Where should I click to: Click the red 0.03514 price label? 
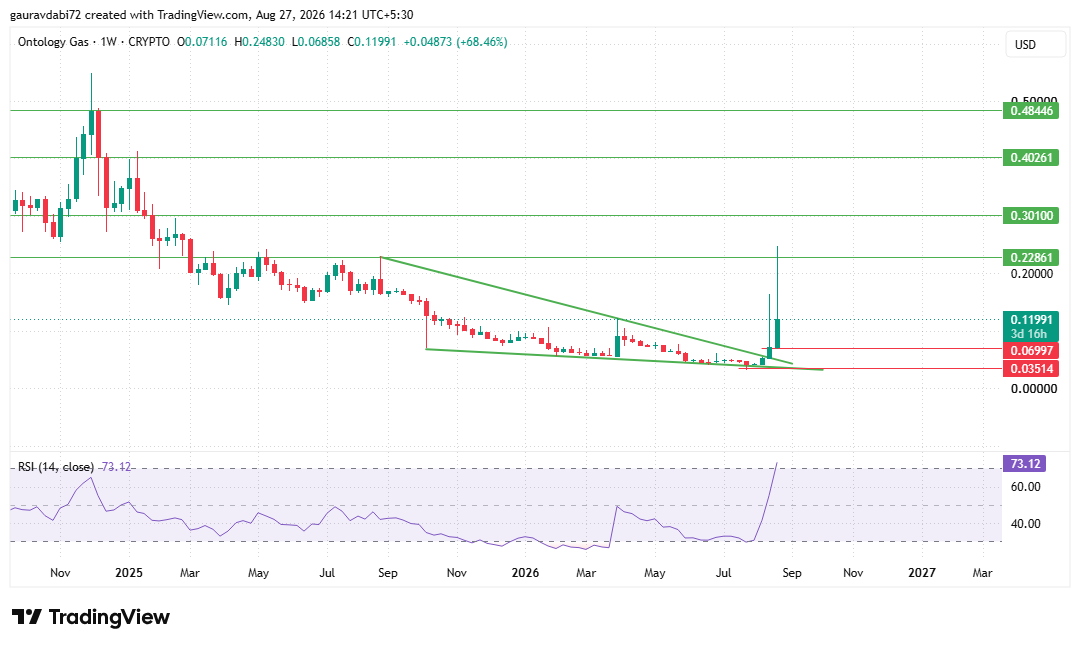(1031, 369)
